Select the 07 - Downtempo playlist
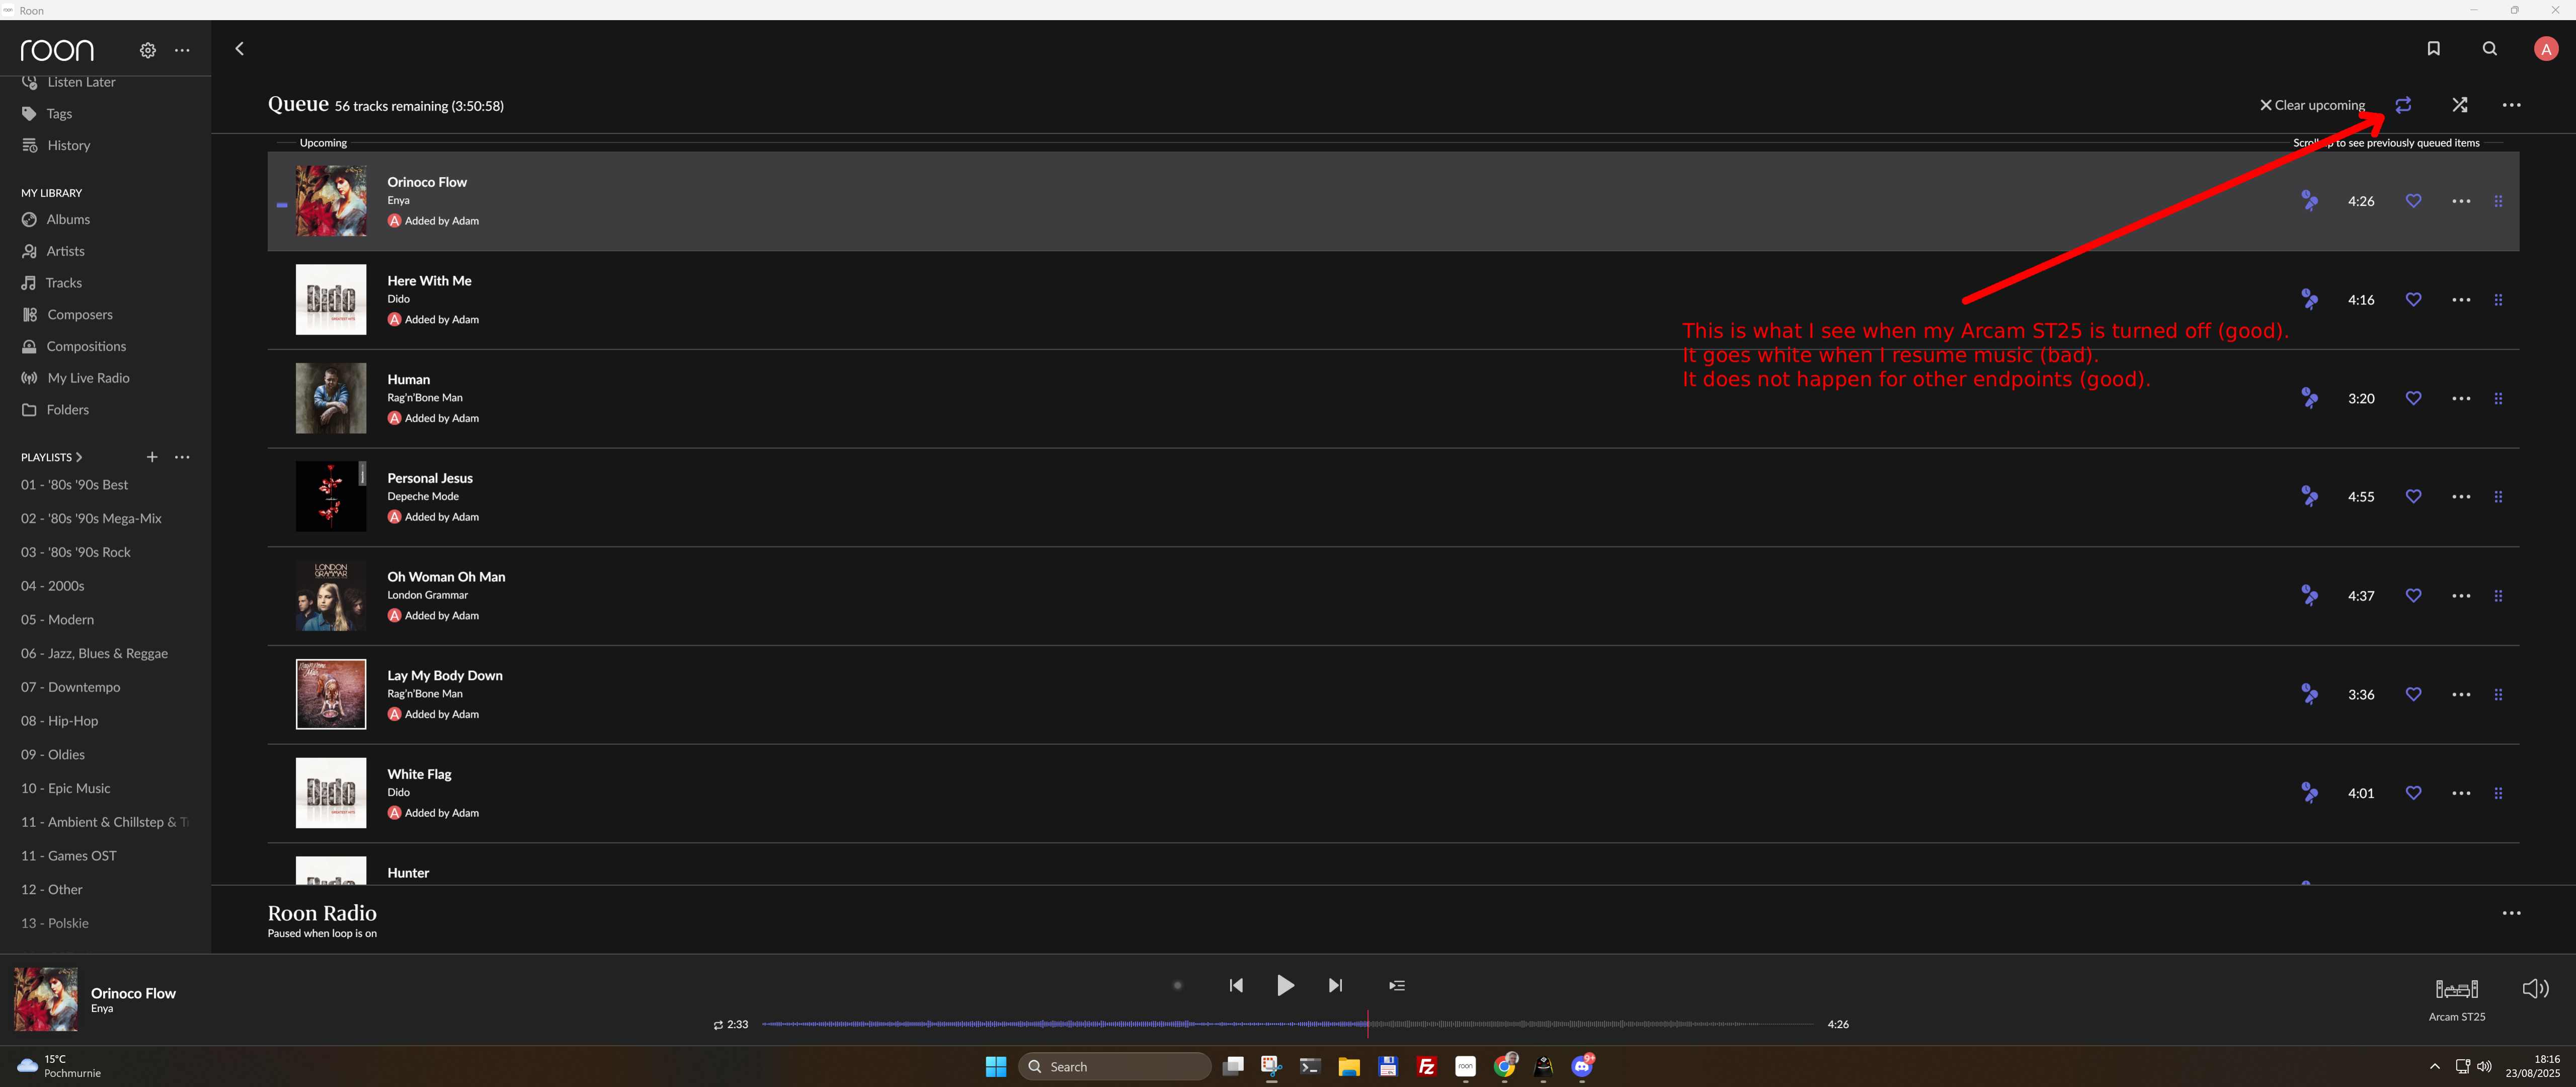The width and height of the screenshot is (2576, 1087). coord(70,687)
